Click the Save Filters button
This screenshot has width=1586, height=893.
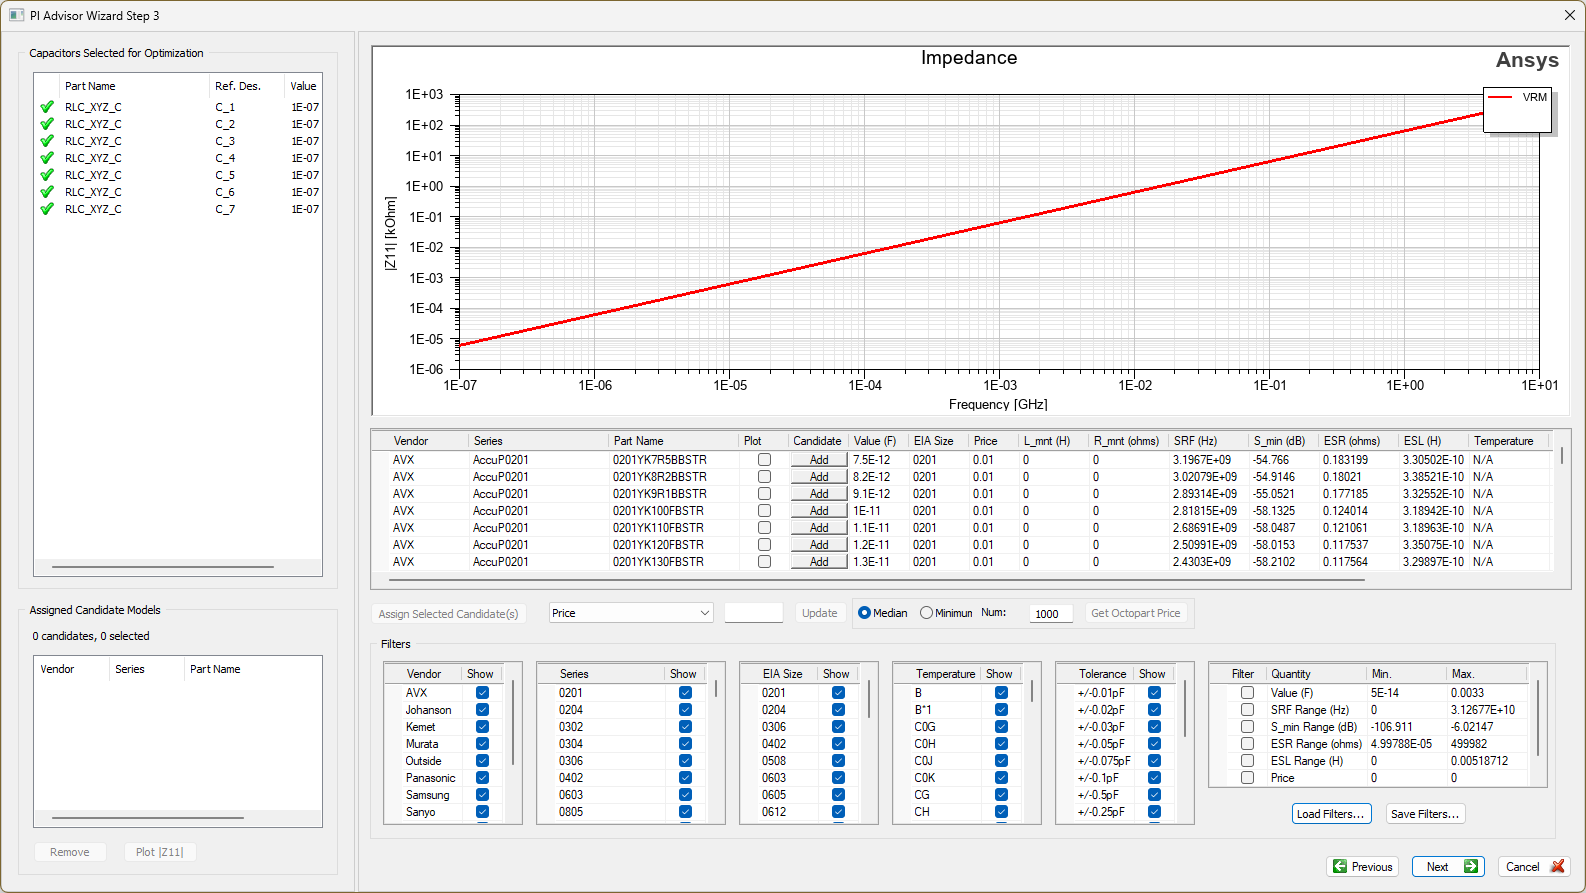[1425, 814]
